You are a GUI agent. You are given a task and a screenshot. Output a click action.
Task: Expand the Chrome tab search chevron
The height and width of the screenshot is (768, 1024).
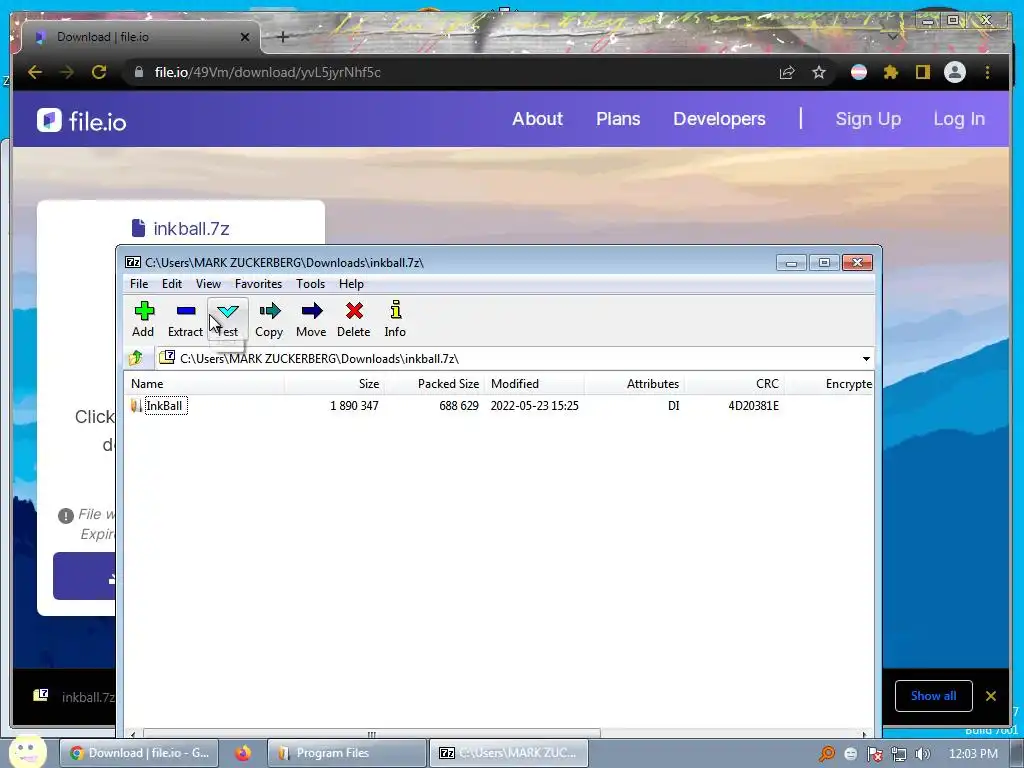pos(893,37)
